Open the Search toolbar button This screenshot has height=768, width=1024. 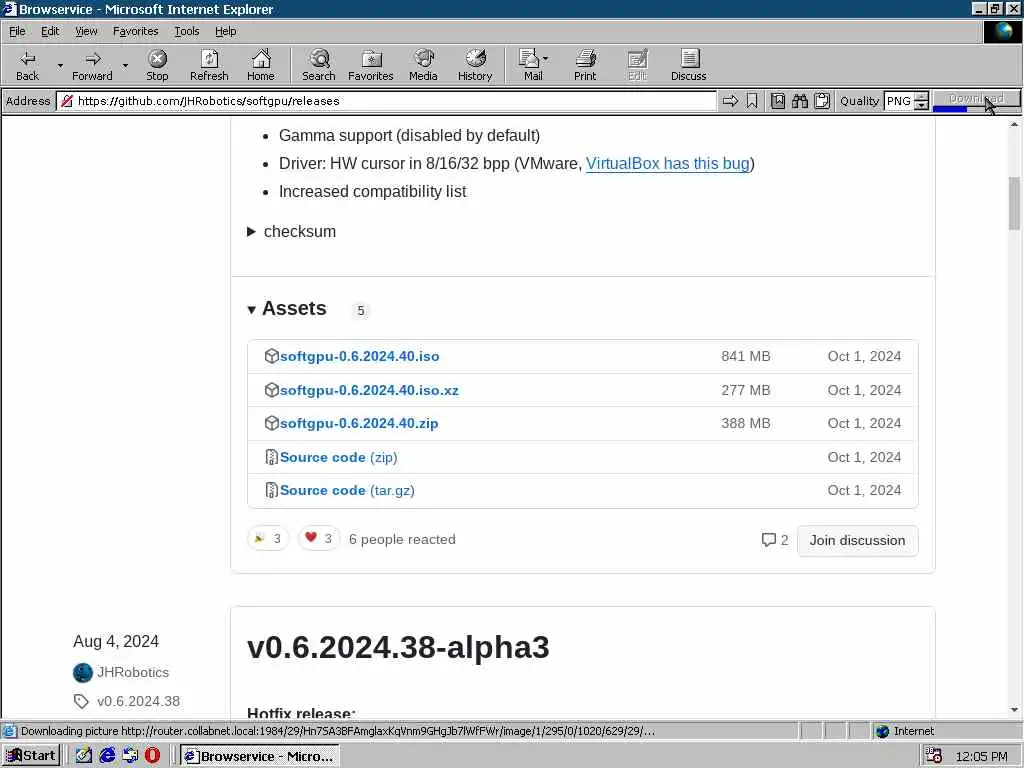point(319,65)
